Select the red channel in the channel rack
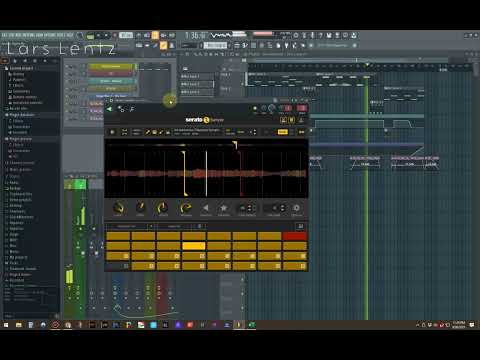This screenshot has width=480, height=360. point(111,74)
